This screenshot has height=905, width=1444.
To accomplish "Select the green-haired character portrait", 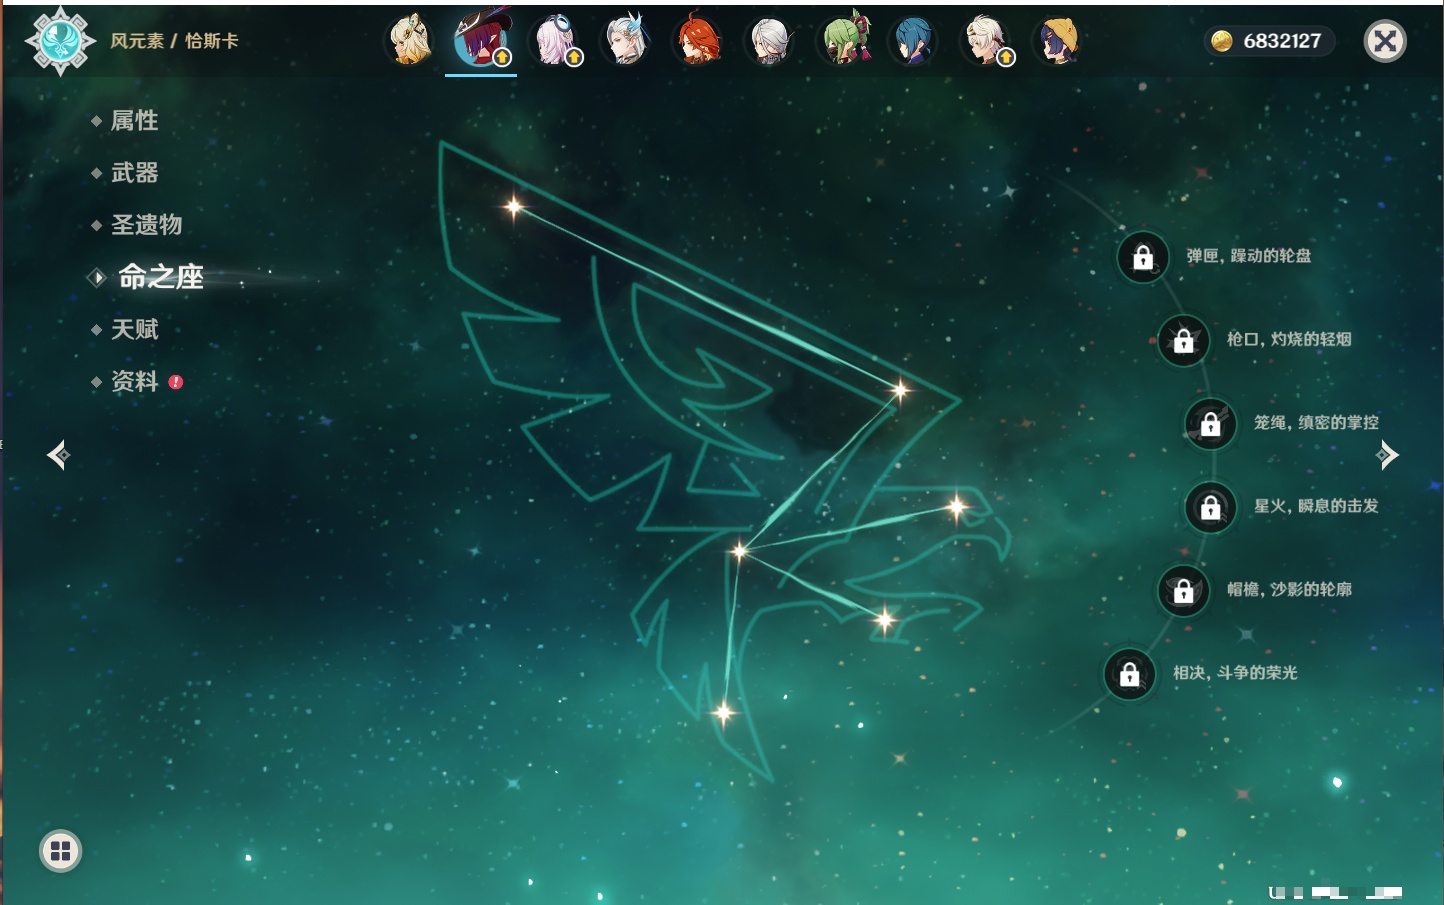I will (844, 42).
